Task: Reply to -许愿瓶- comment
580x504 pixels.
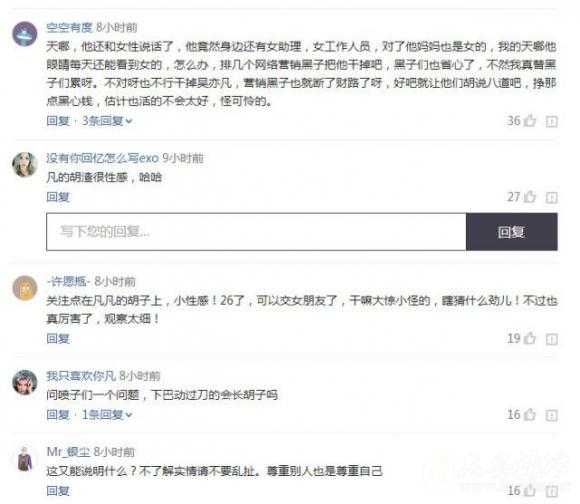Action: (58, 338)
